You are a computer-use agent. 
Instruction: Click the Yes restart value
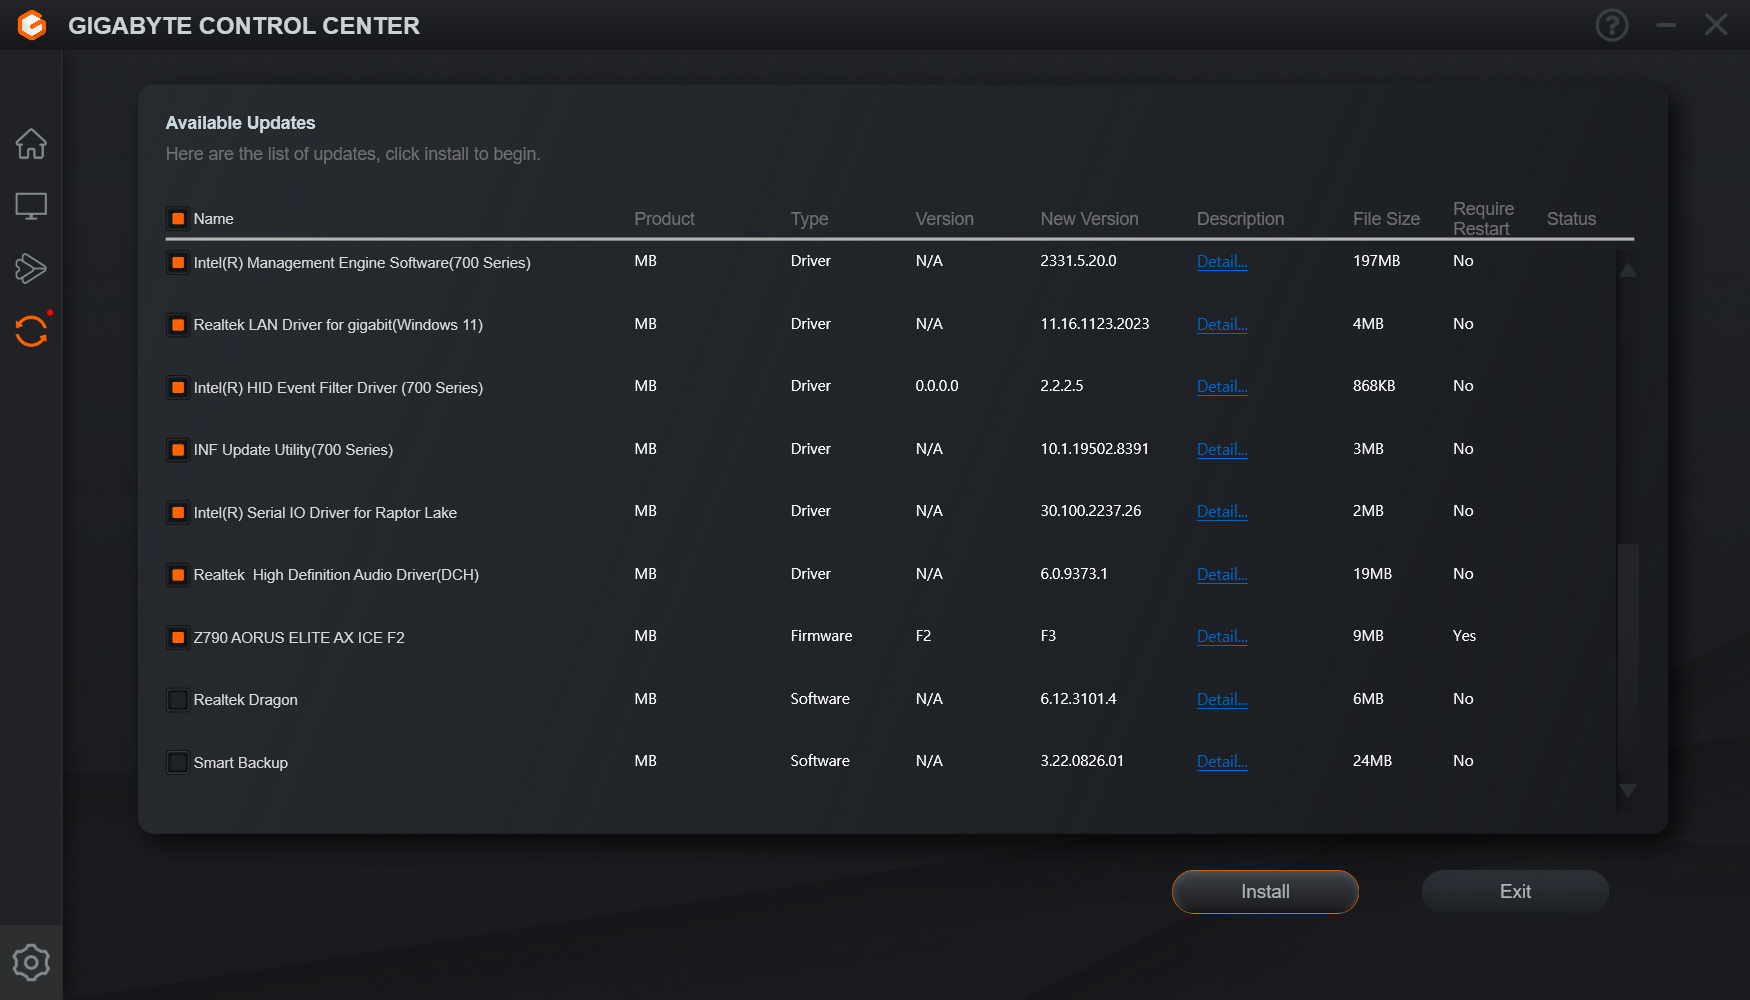(1464, 636)
